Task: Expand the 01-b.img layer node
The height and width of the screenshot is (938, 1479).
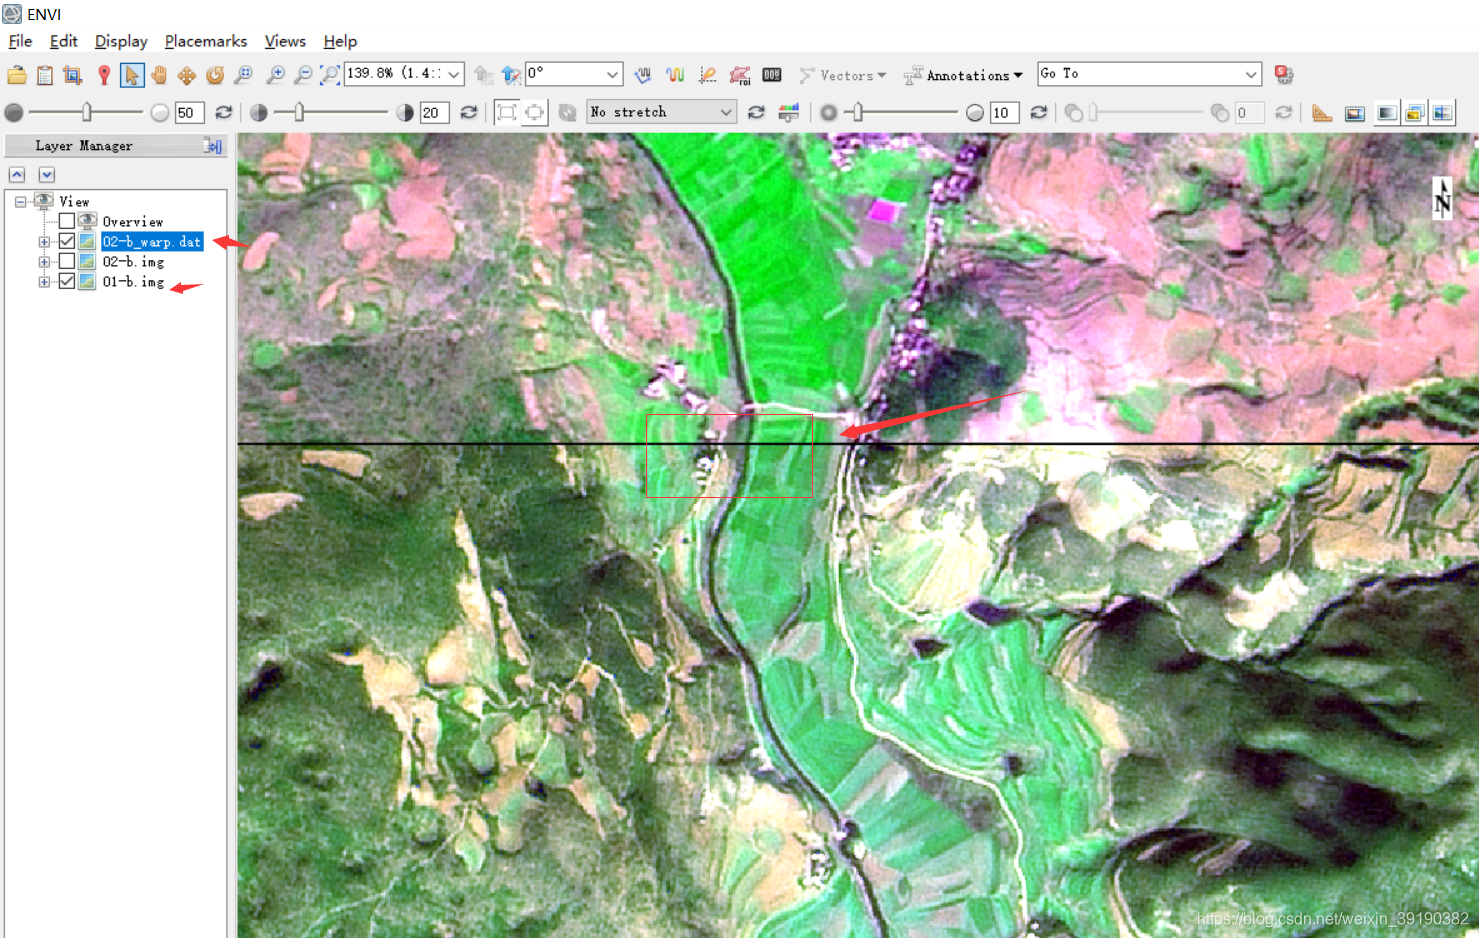Action: 44,282
